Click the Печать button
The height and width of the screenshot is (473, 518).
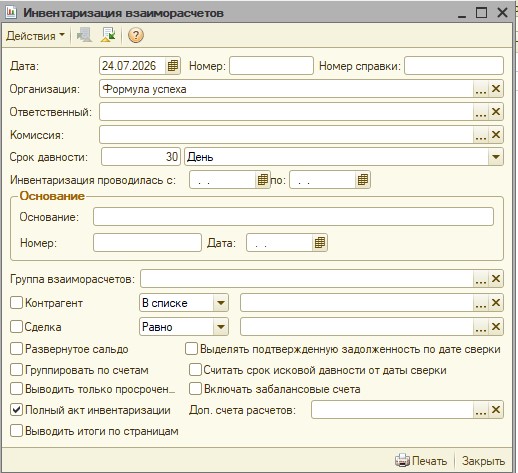(421, 461)
